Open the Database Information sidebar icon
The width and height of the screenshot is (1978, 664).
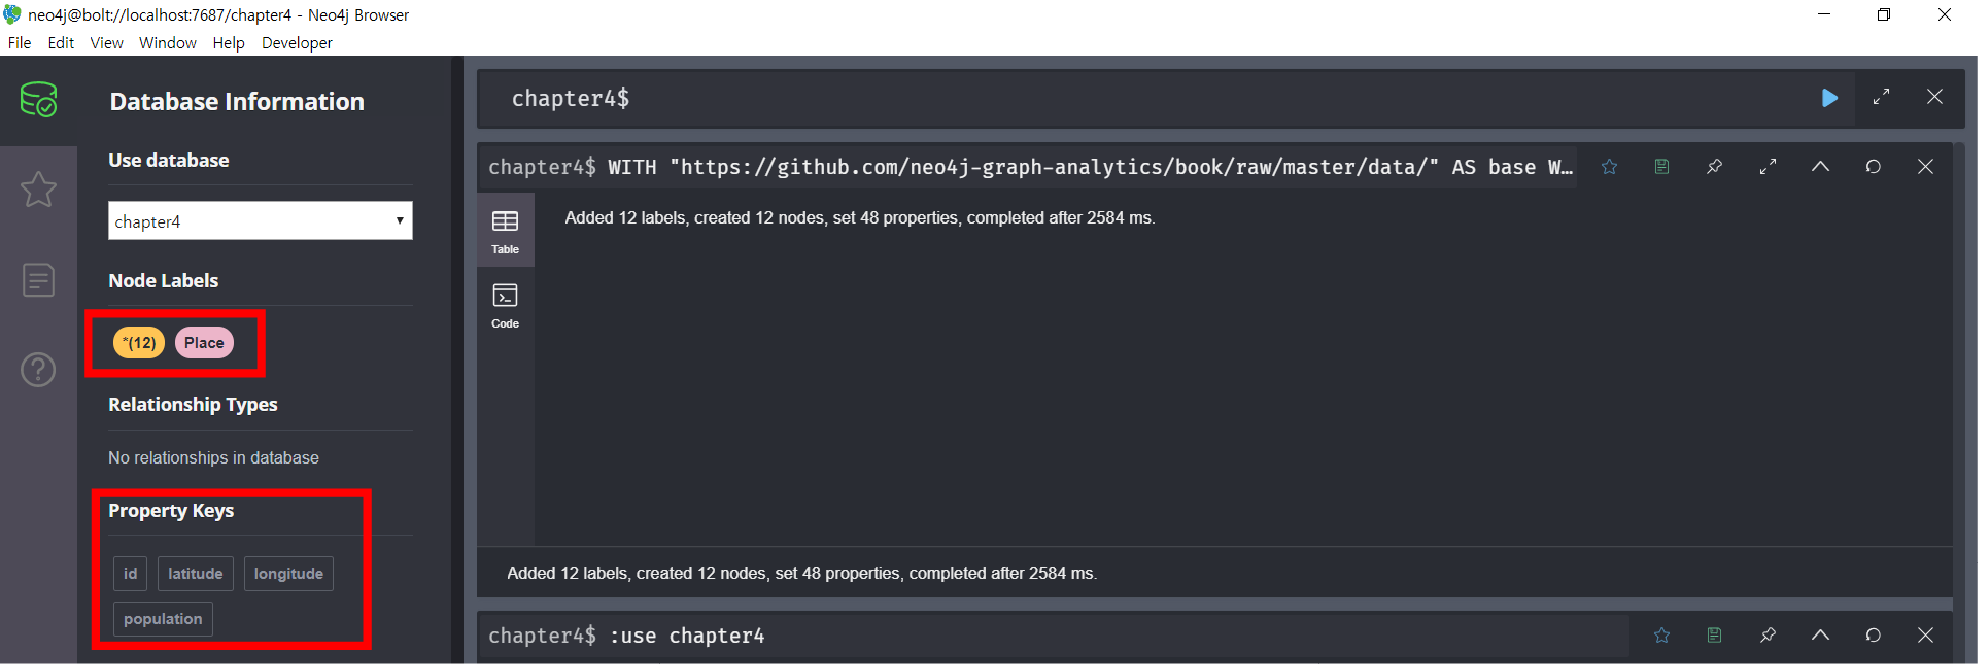pyautogui.click(x=39, y=100)
